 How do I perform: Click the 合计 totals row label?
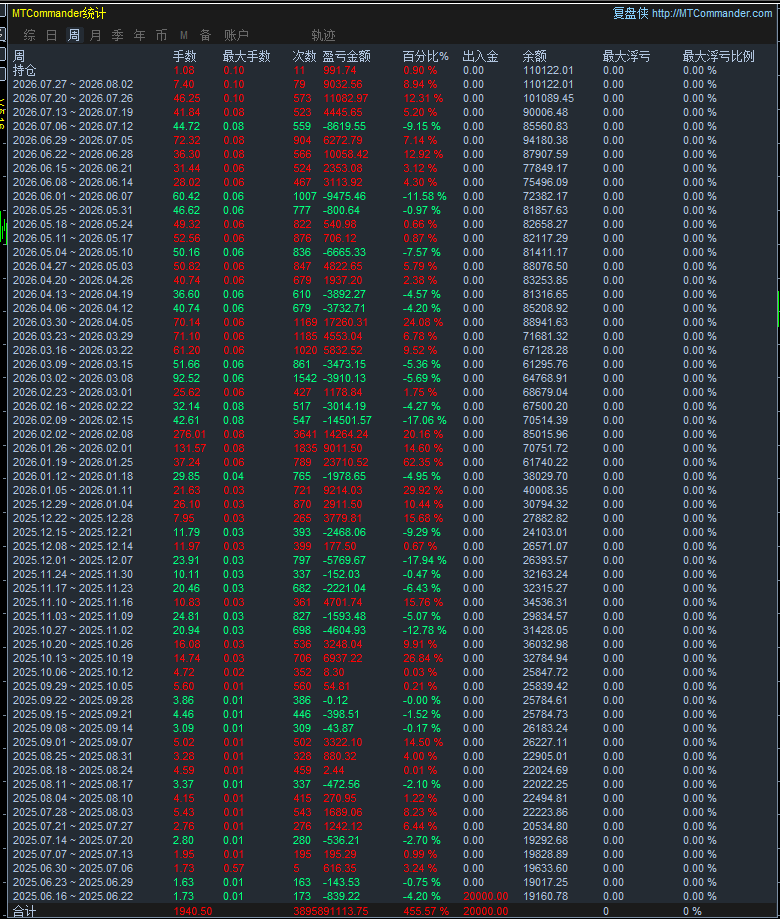[25, 911]
